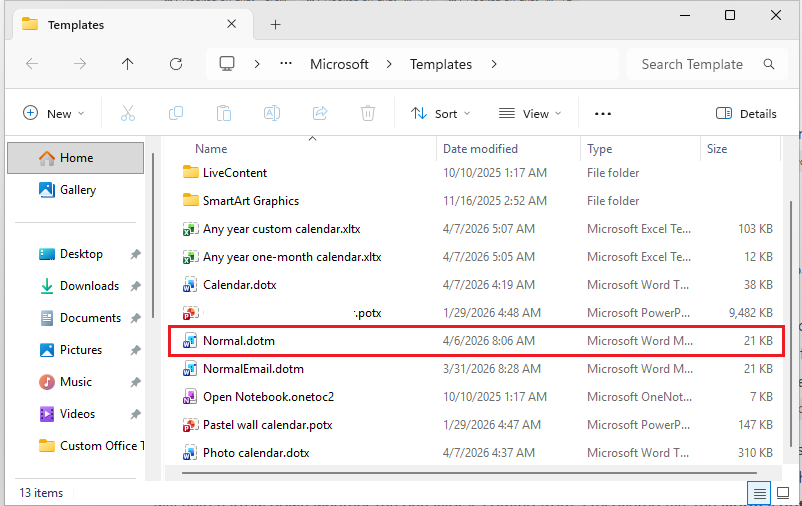Go back using the Back arrow

pos(32,64)
